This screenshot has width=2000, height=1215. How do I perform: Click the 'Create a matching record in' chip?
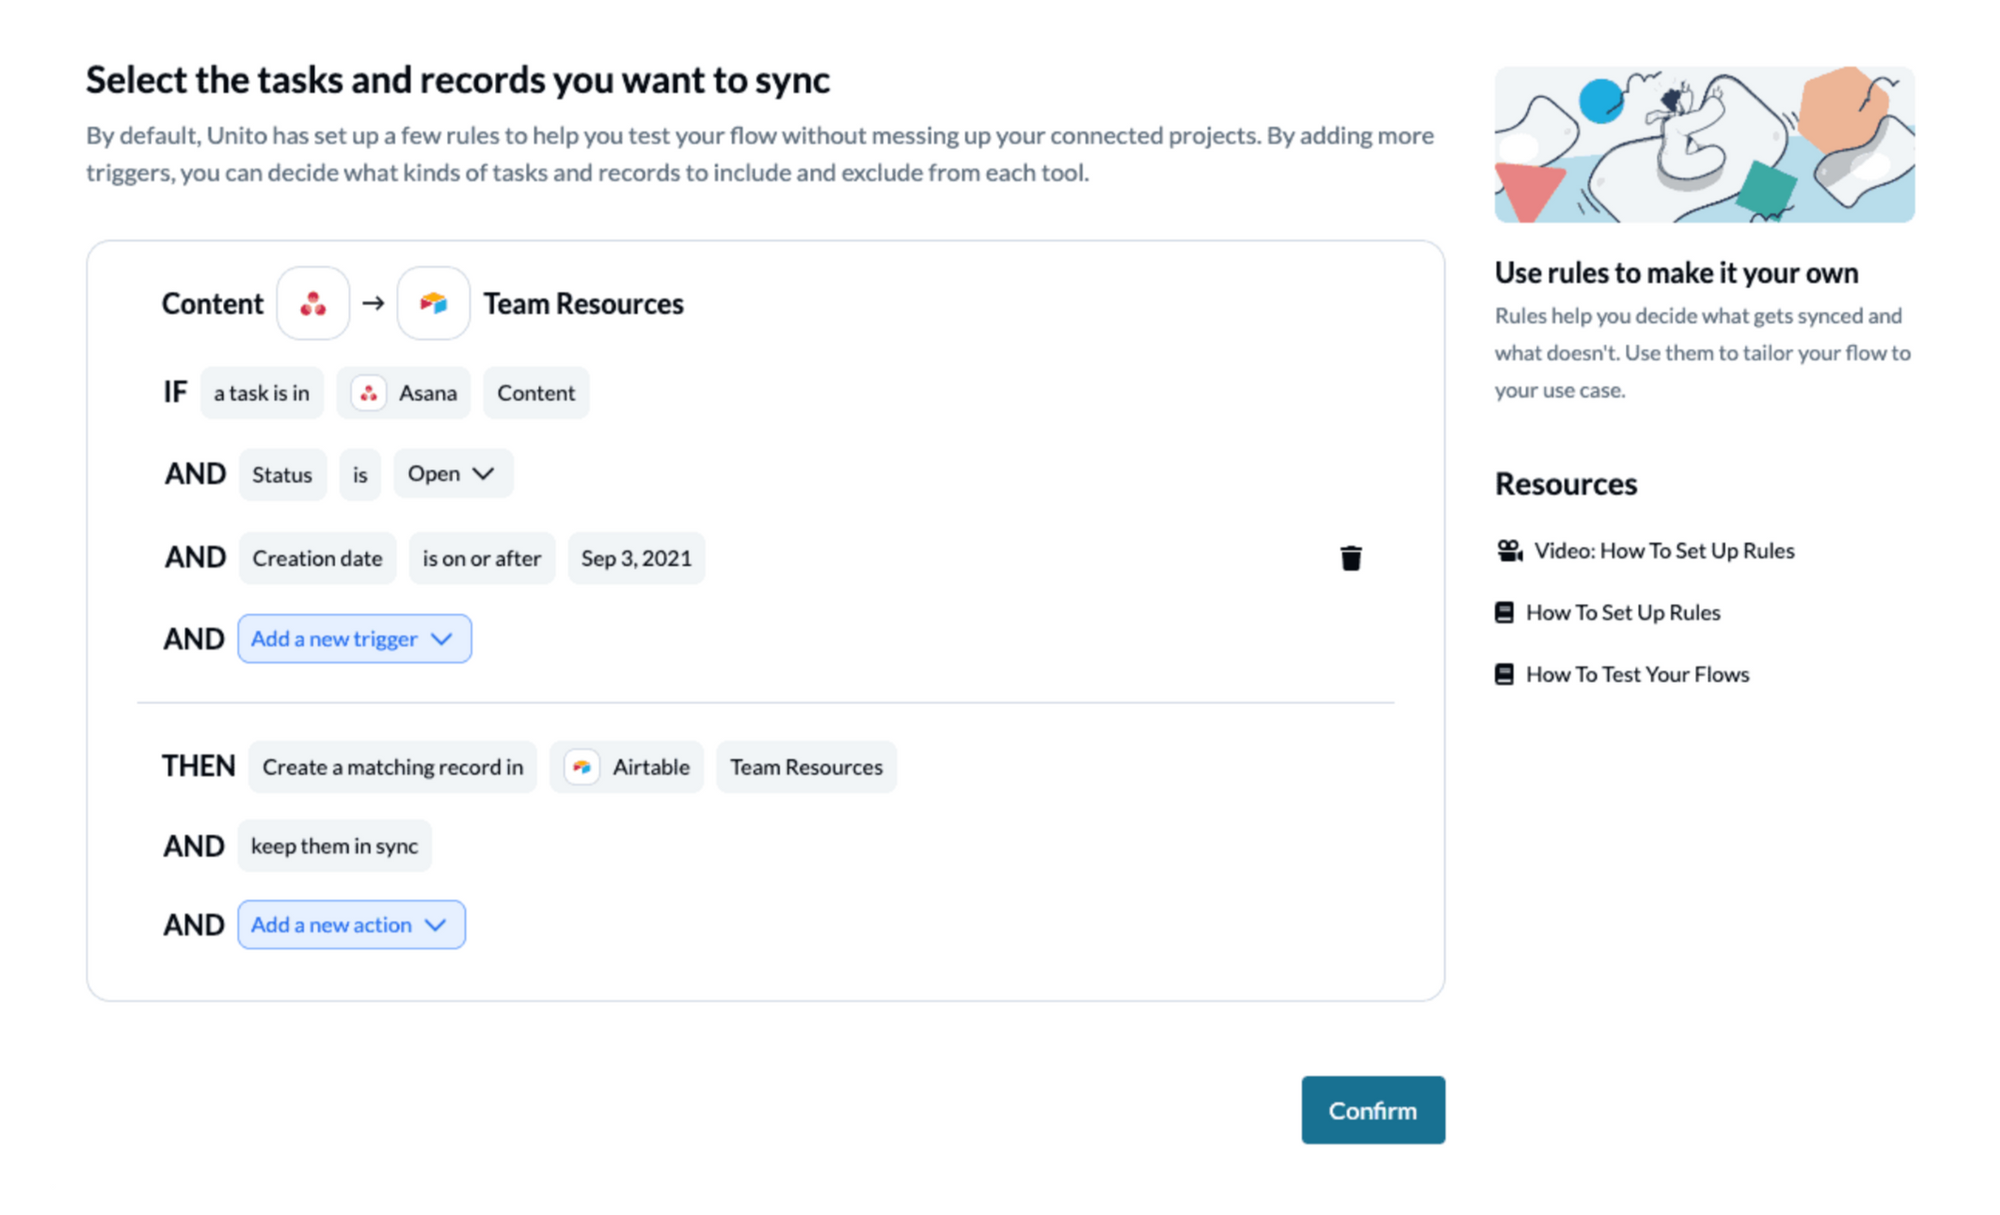click(392, 767)
